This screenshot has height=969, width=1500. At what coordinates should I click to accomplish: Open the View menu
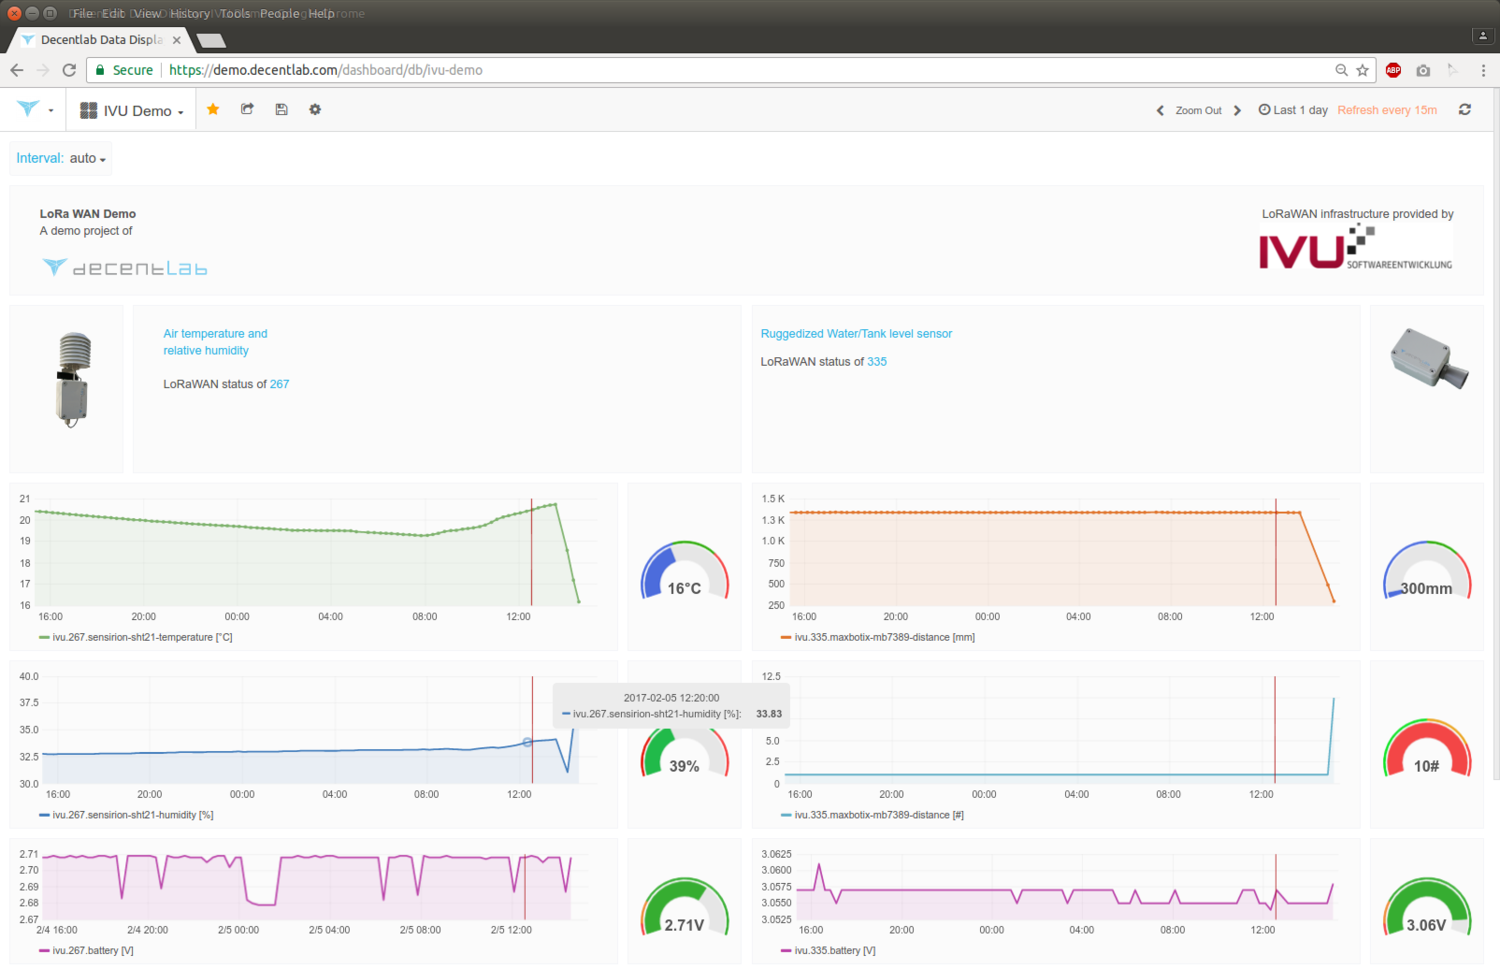pos(147,13)
